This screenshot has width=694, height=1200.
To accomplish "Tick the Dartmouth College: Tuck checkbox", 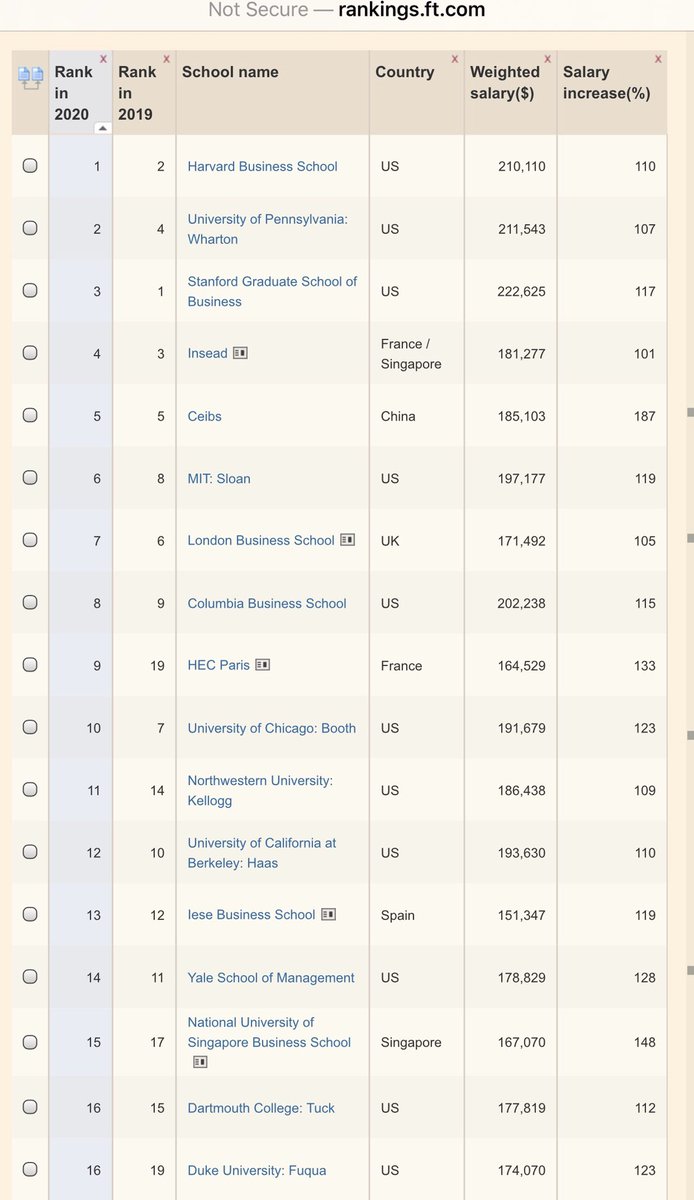I will click(x=30, y=1107).
